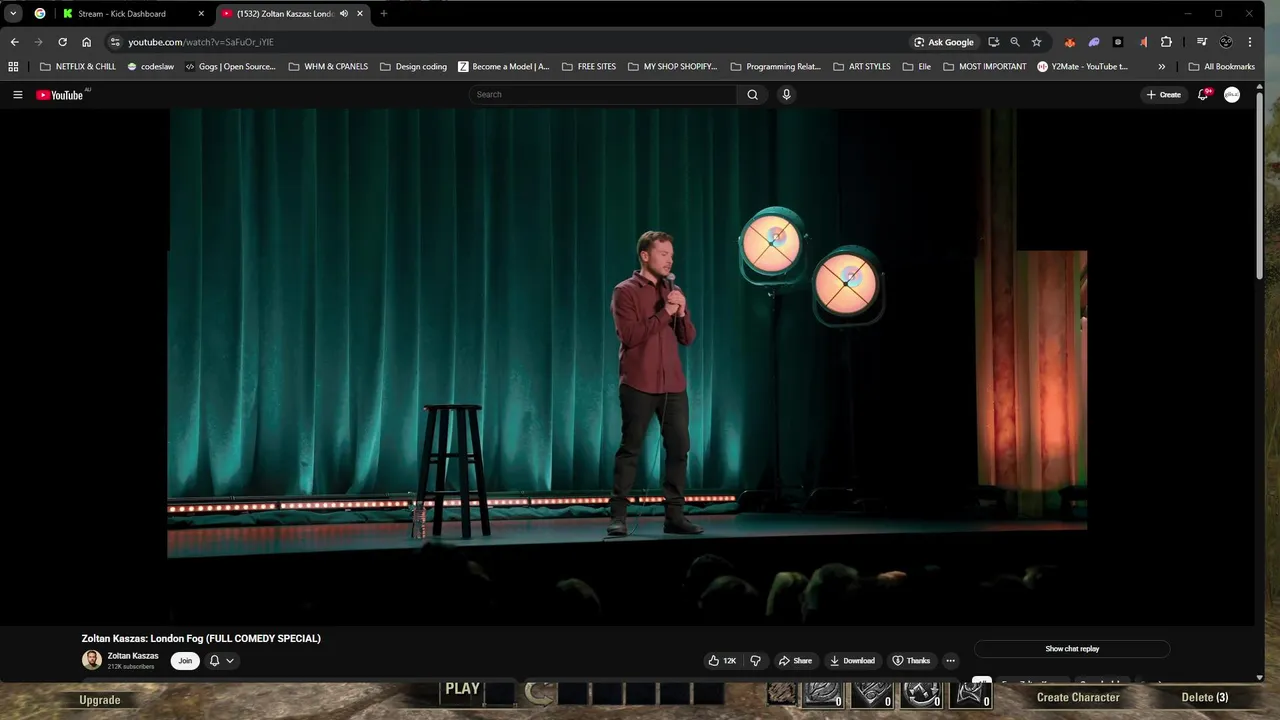Image resolution: width=1280 pixels, height=720 pixels.
Task: Open notification bell dropdown beside Join
Action: 221,660
